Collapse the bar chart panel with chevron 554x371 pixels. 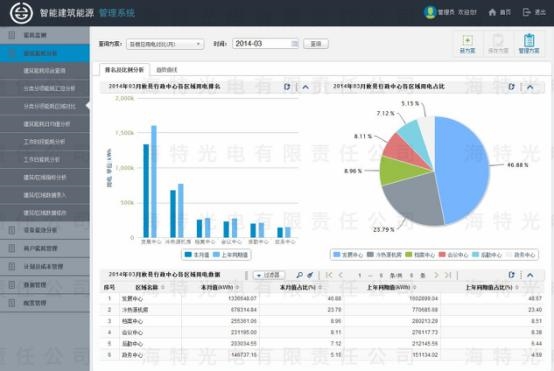click(306, 87)
